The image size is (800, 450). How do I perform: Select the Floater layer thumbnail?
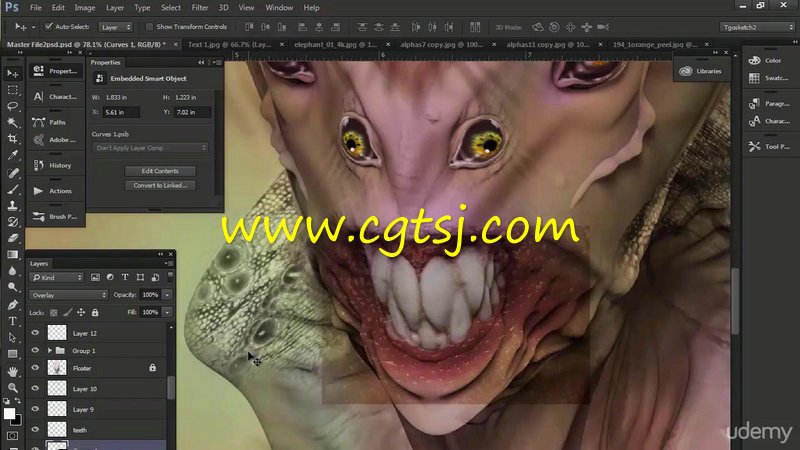coord(57,368)
